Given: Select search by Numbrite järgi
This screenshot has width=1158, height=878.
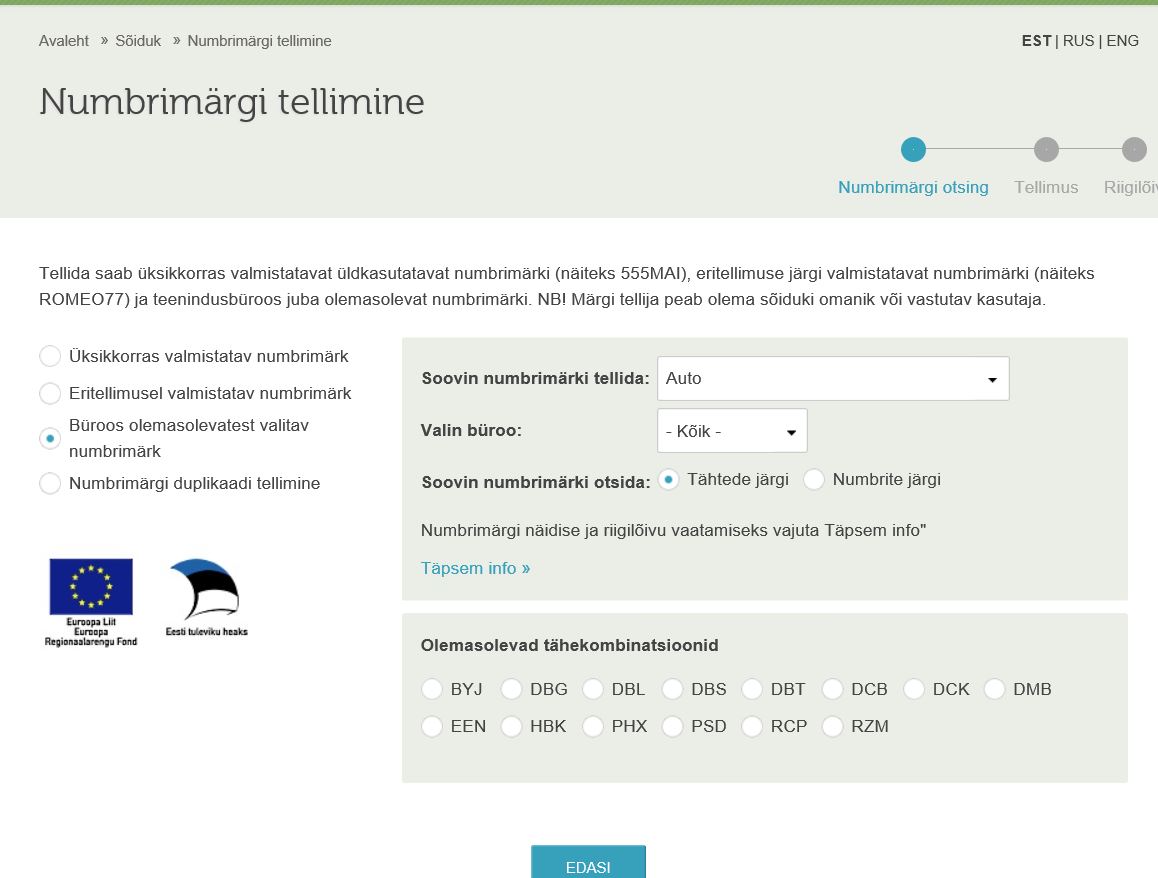Looking at the screenshot, I should 815,480.
